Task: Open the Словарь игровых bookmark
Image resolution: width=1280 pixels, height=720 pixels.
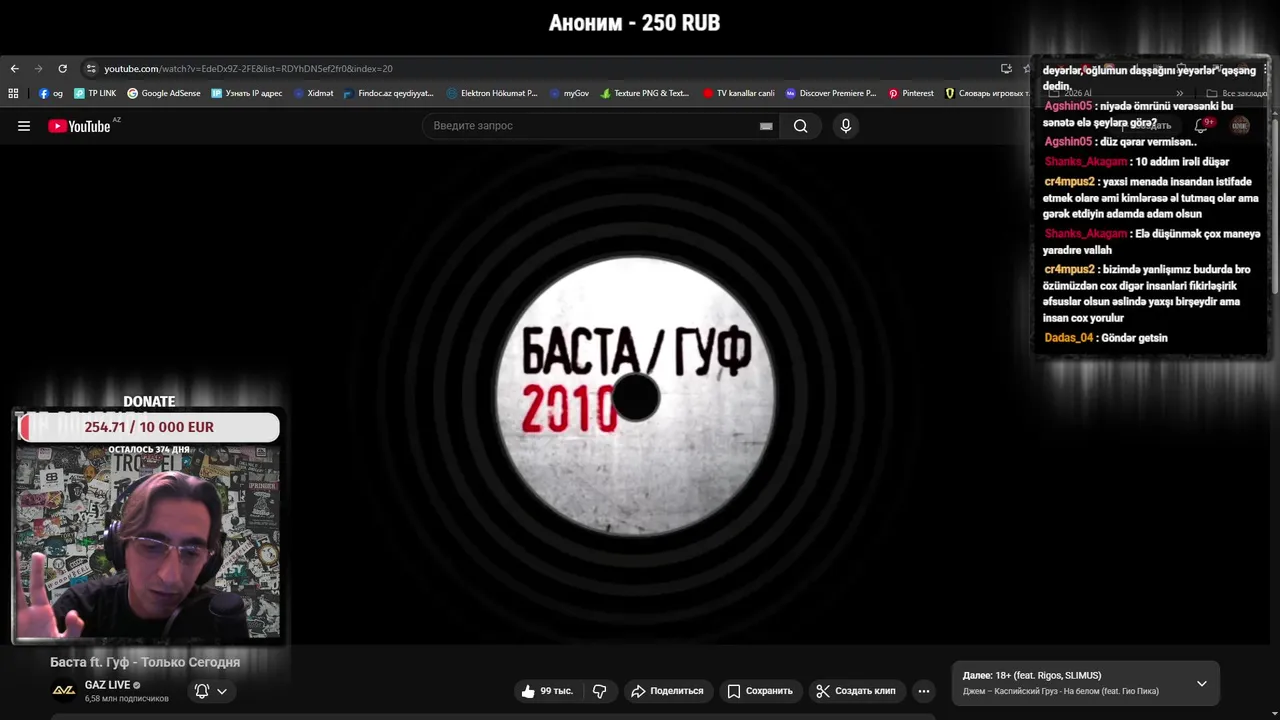Action: coord(986,93)
